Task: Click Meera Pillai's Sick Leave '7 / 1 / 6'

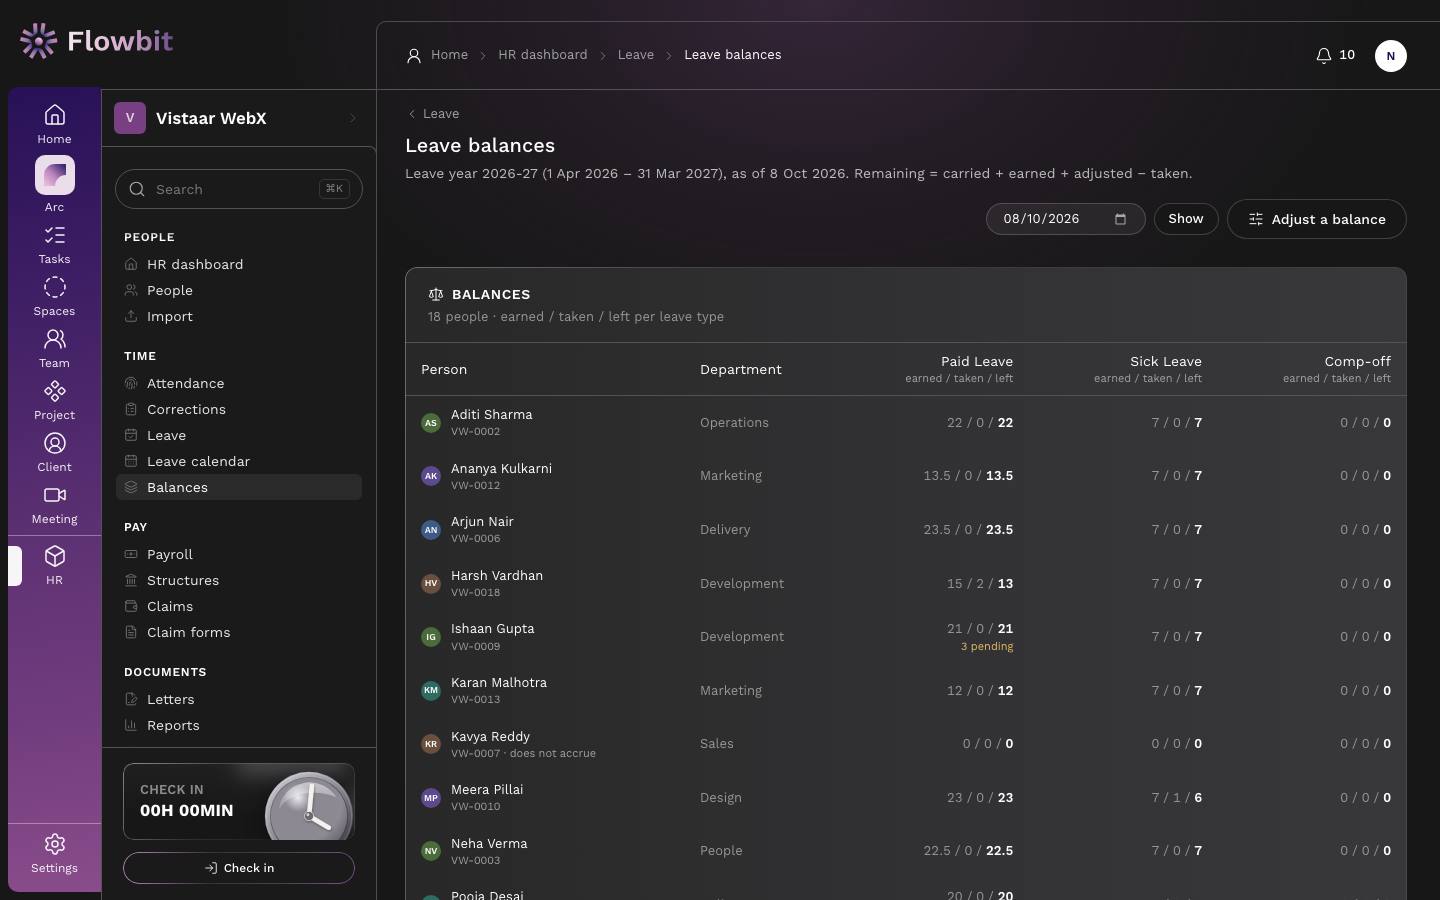Action: (x=1177, y=798)
